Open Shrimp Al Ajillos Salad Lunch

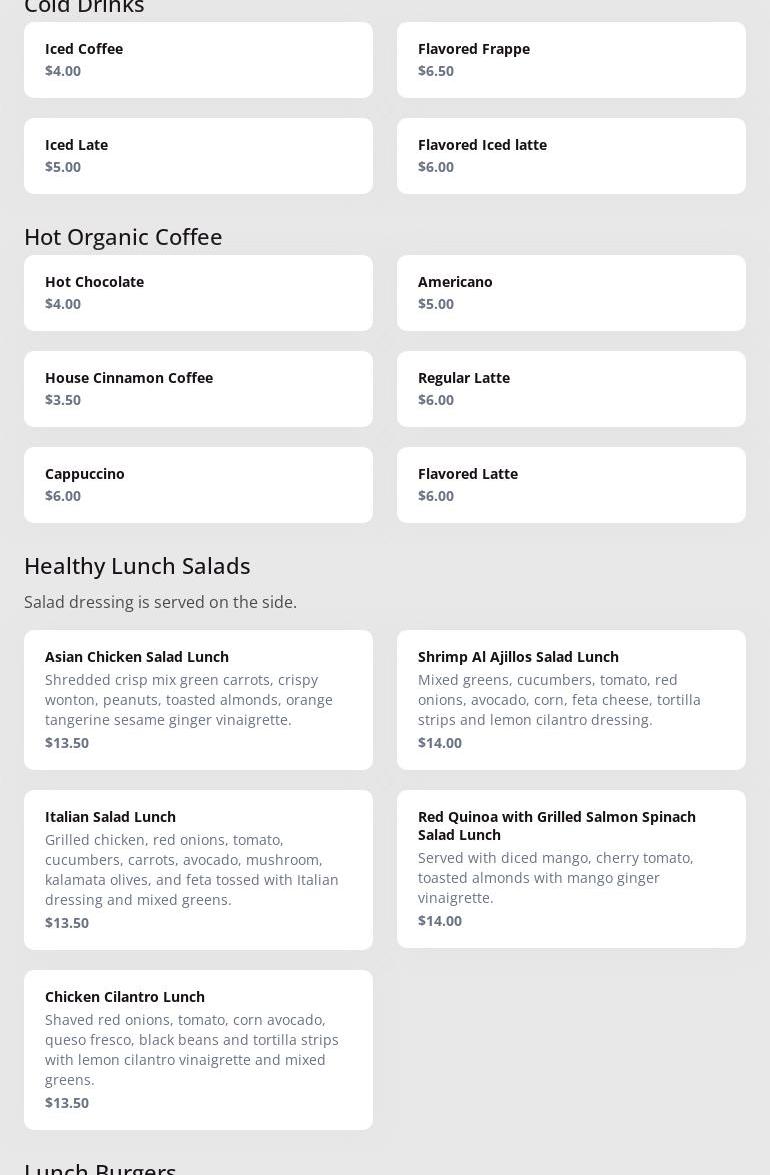[571, 700]
